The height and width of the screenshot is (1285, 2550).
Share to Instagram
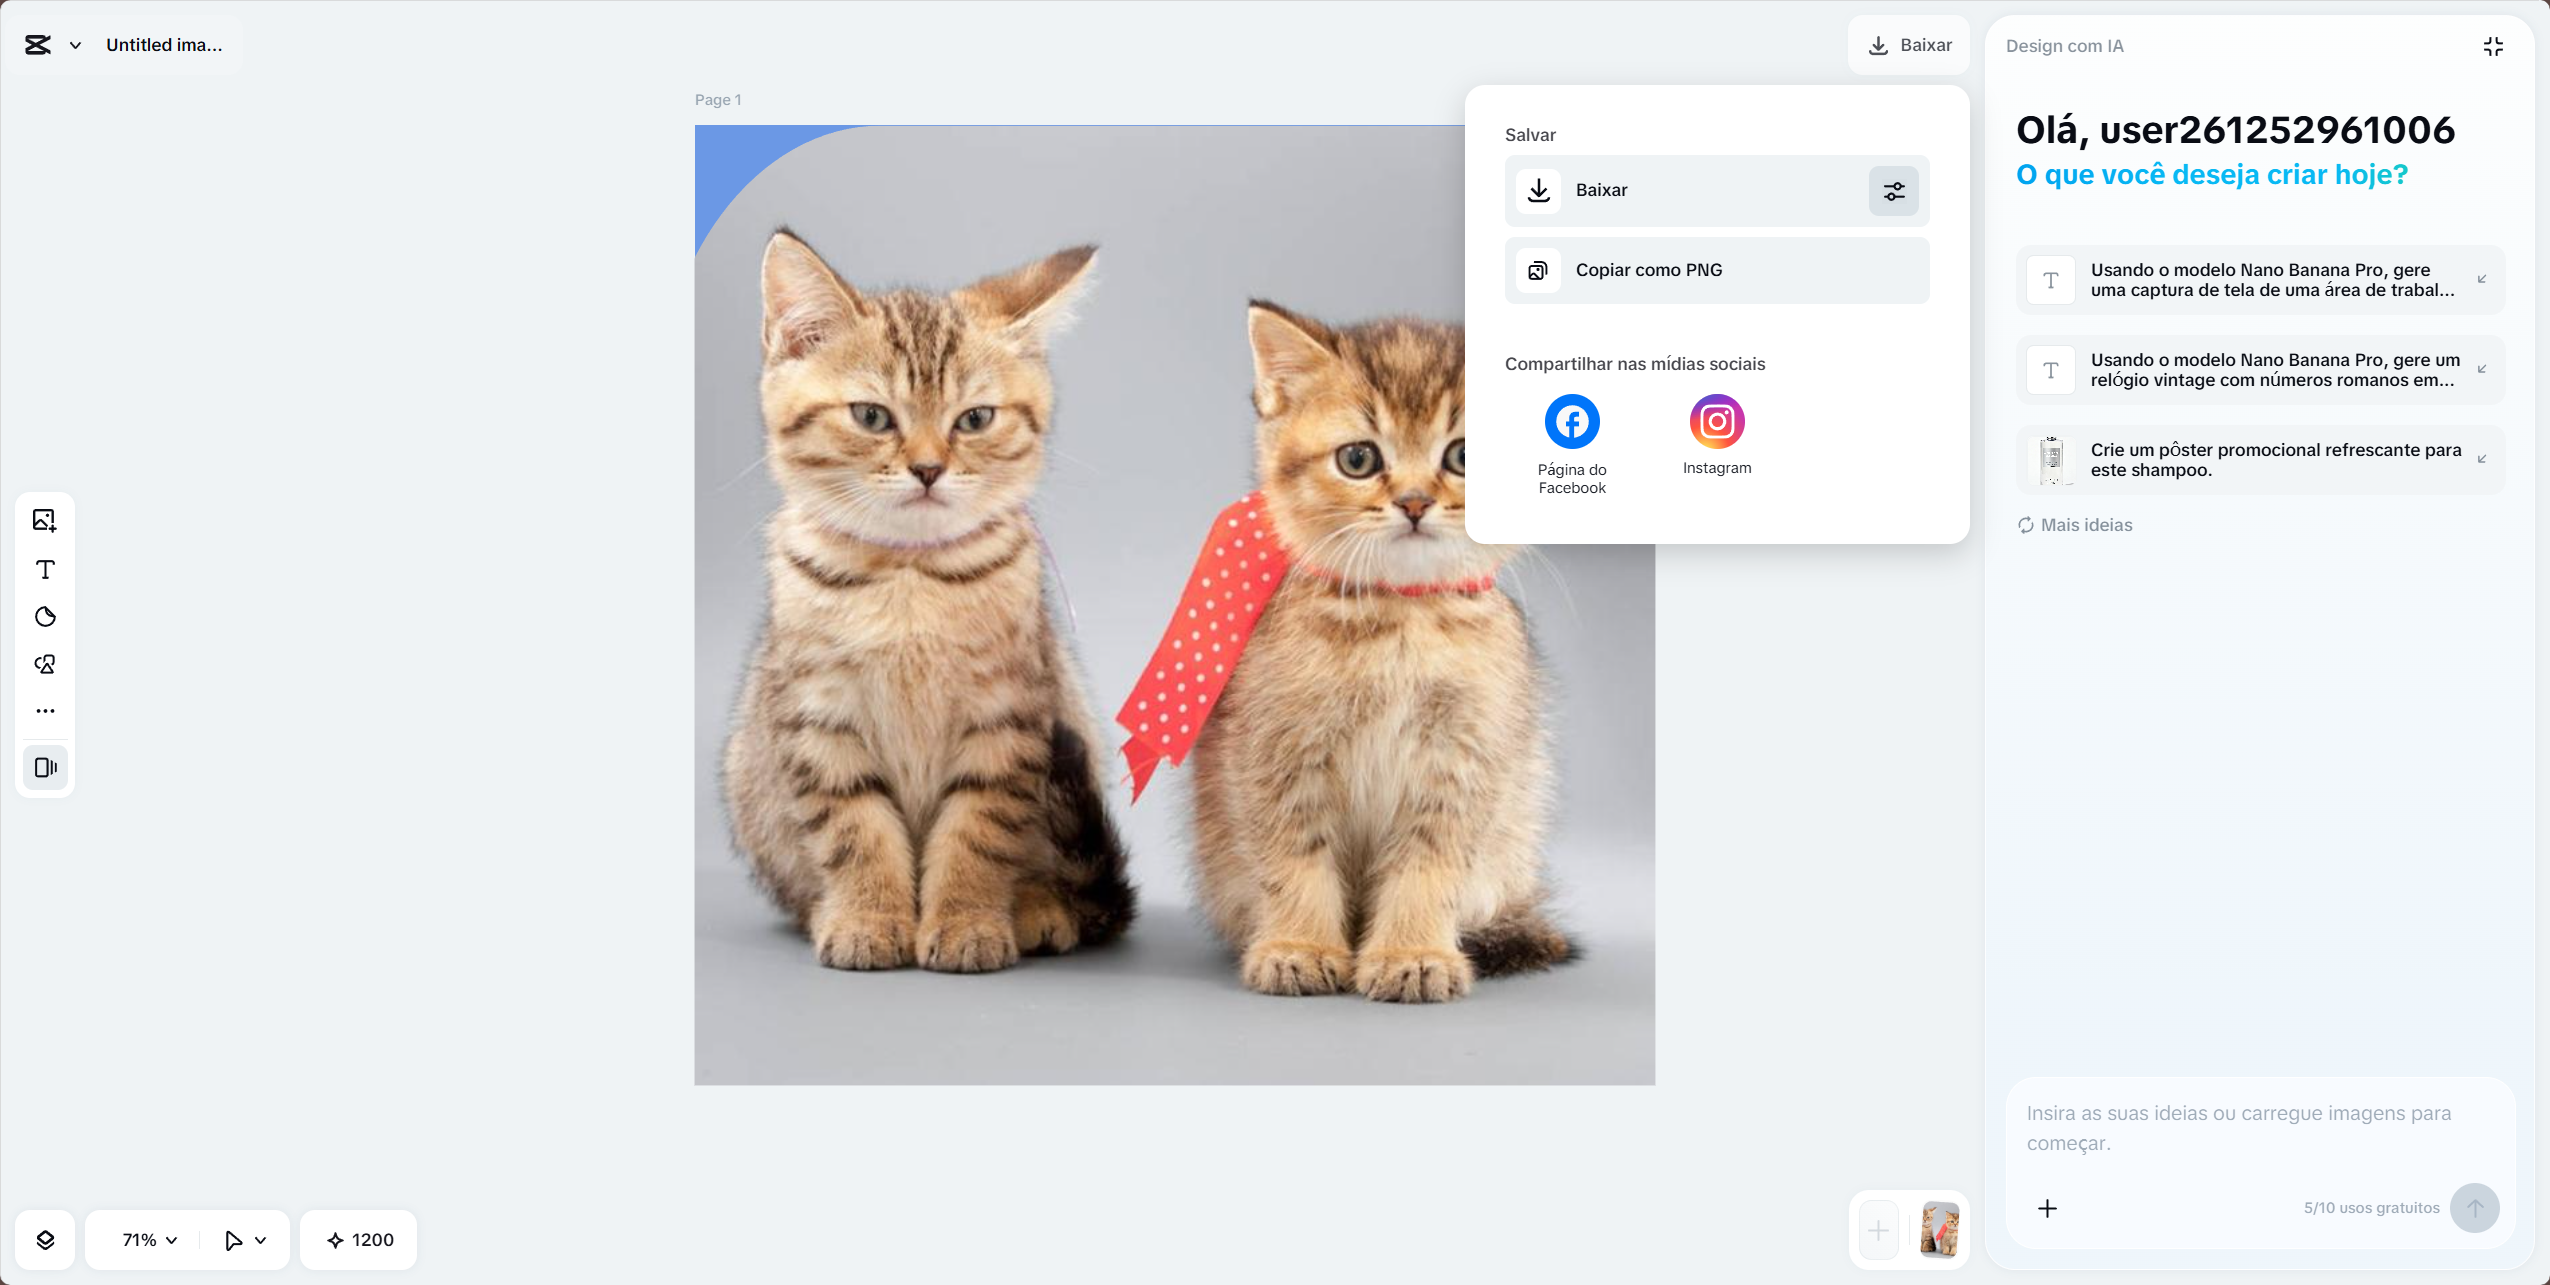tap(1717, 422)
